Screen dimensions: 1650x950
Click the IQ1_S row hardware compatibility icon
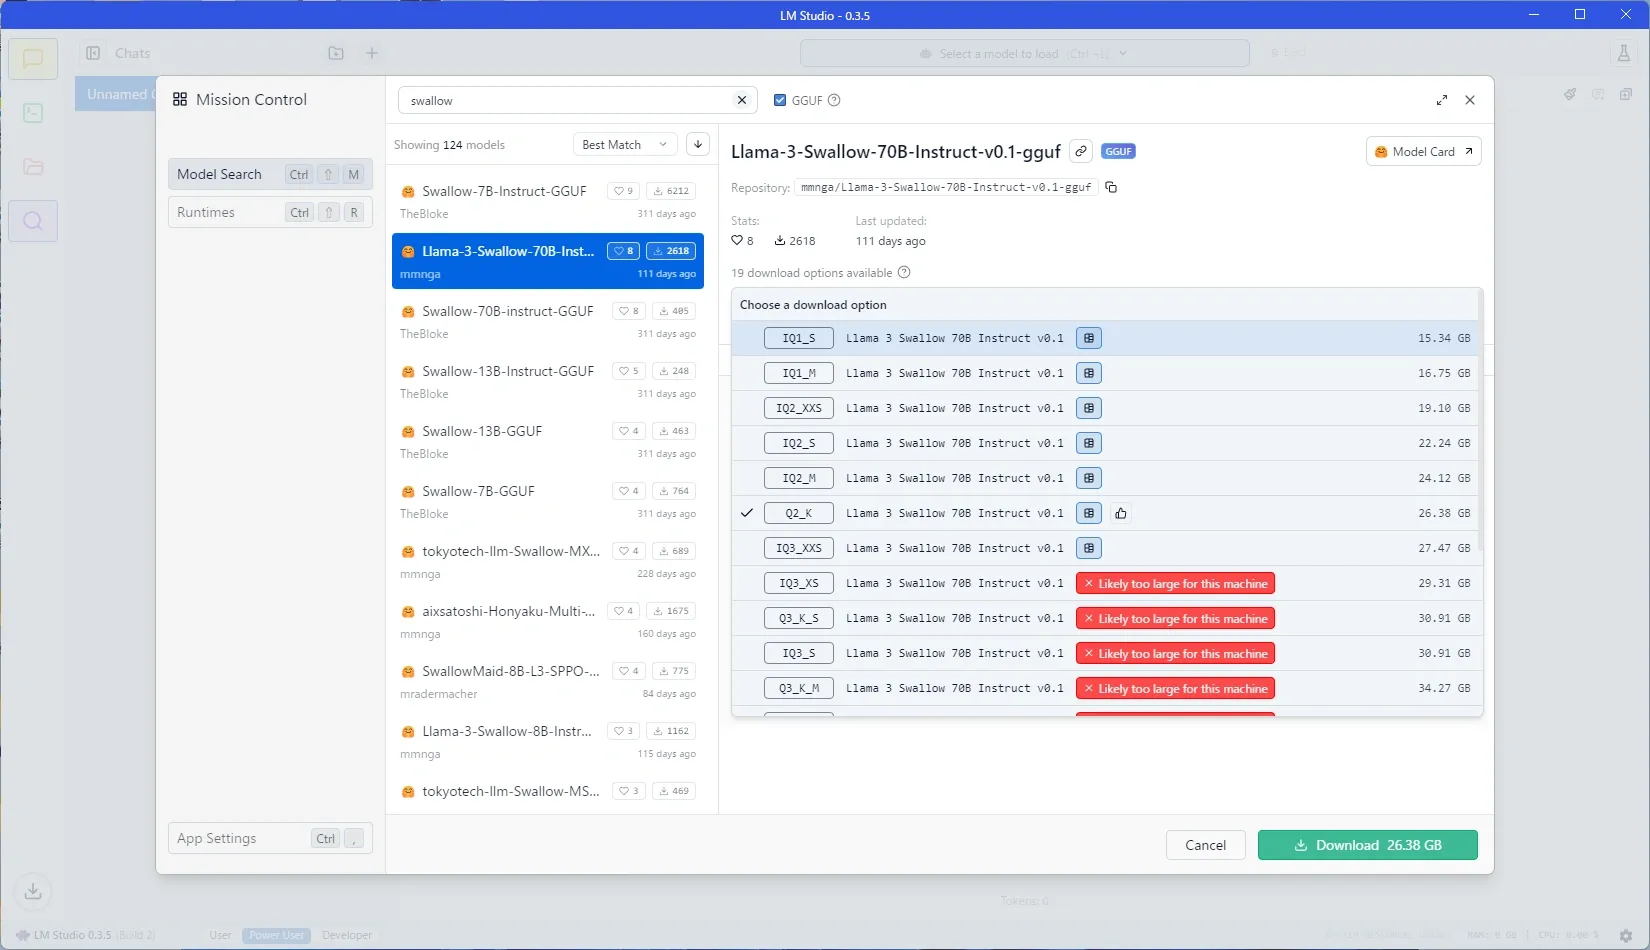click(1089, 338)
